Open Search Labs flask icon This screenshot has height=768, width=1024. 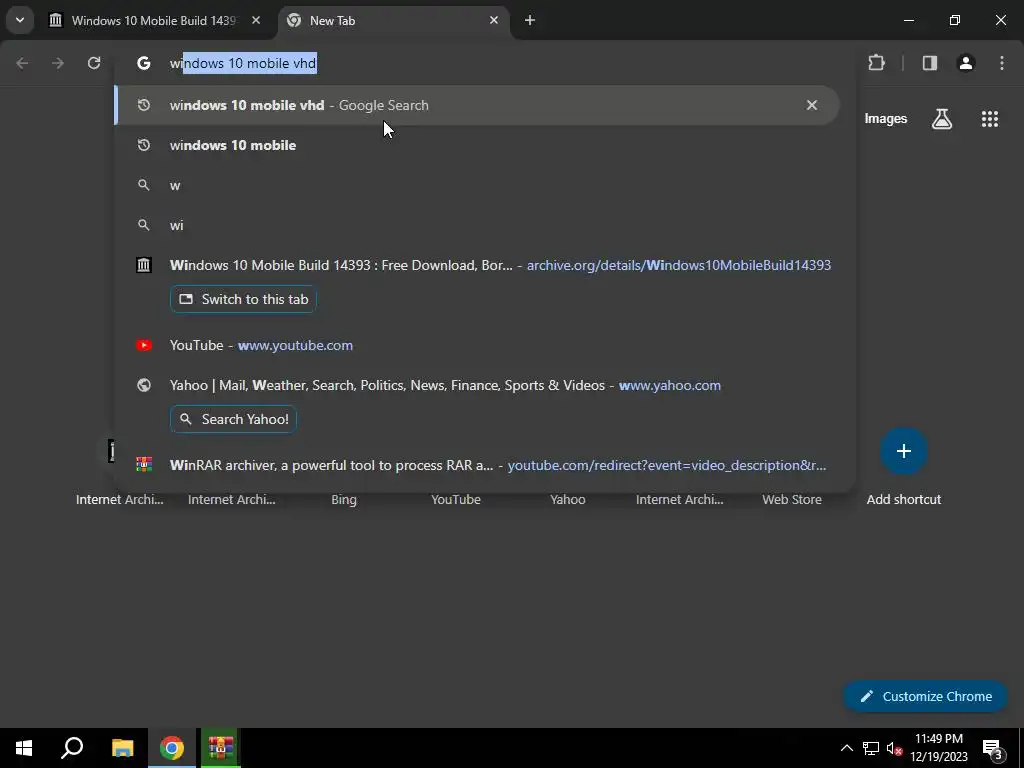[x=942, y=119]
